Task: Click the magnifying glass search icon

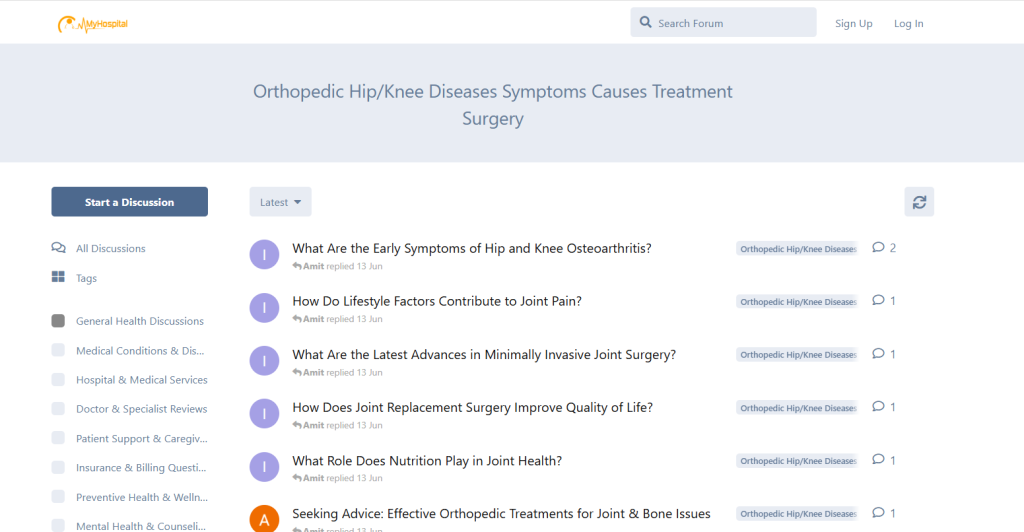Action: (645, 23)
